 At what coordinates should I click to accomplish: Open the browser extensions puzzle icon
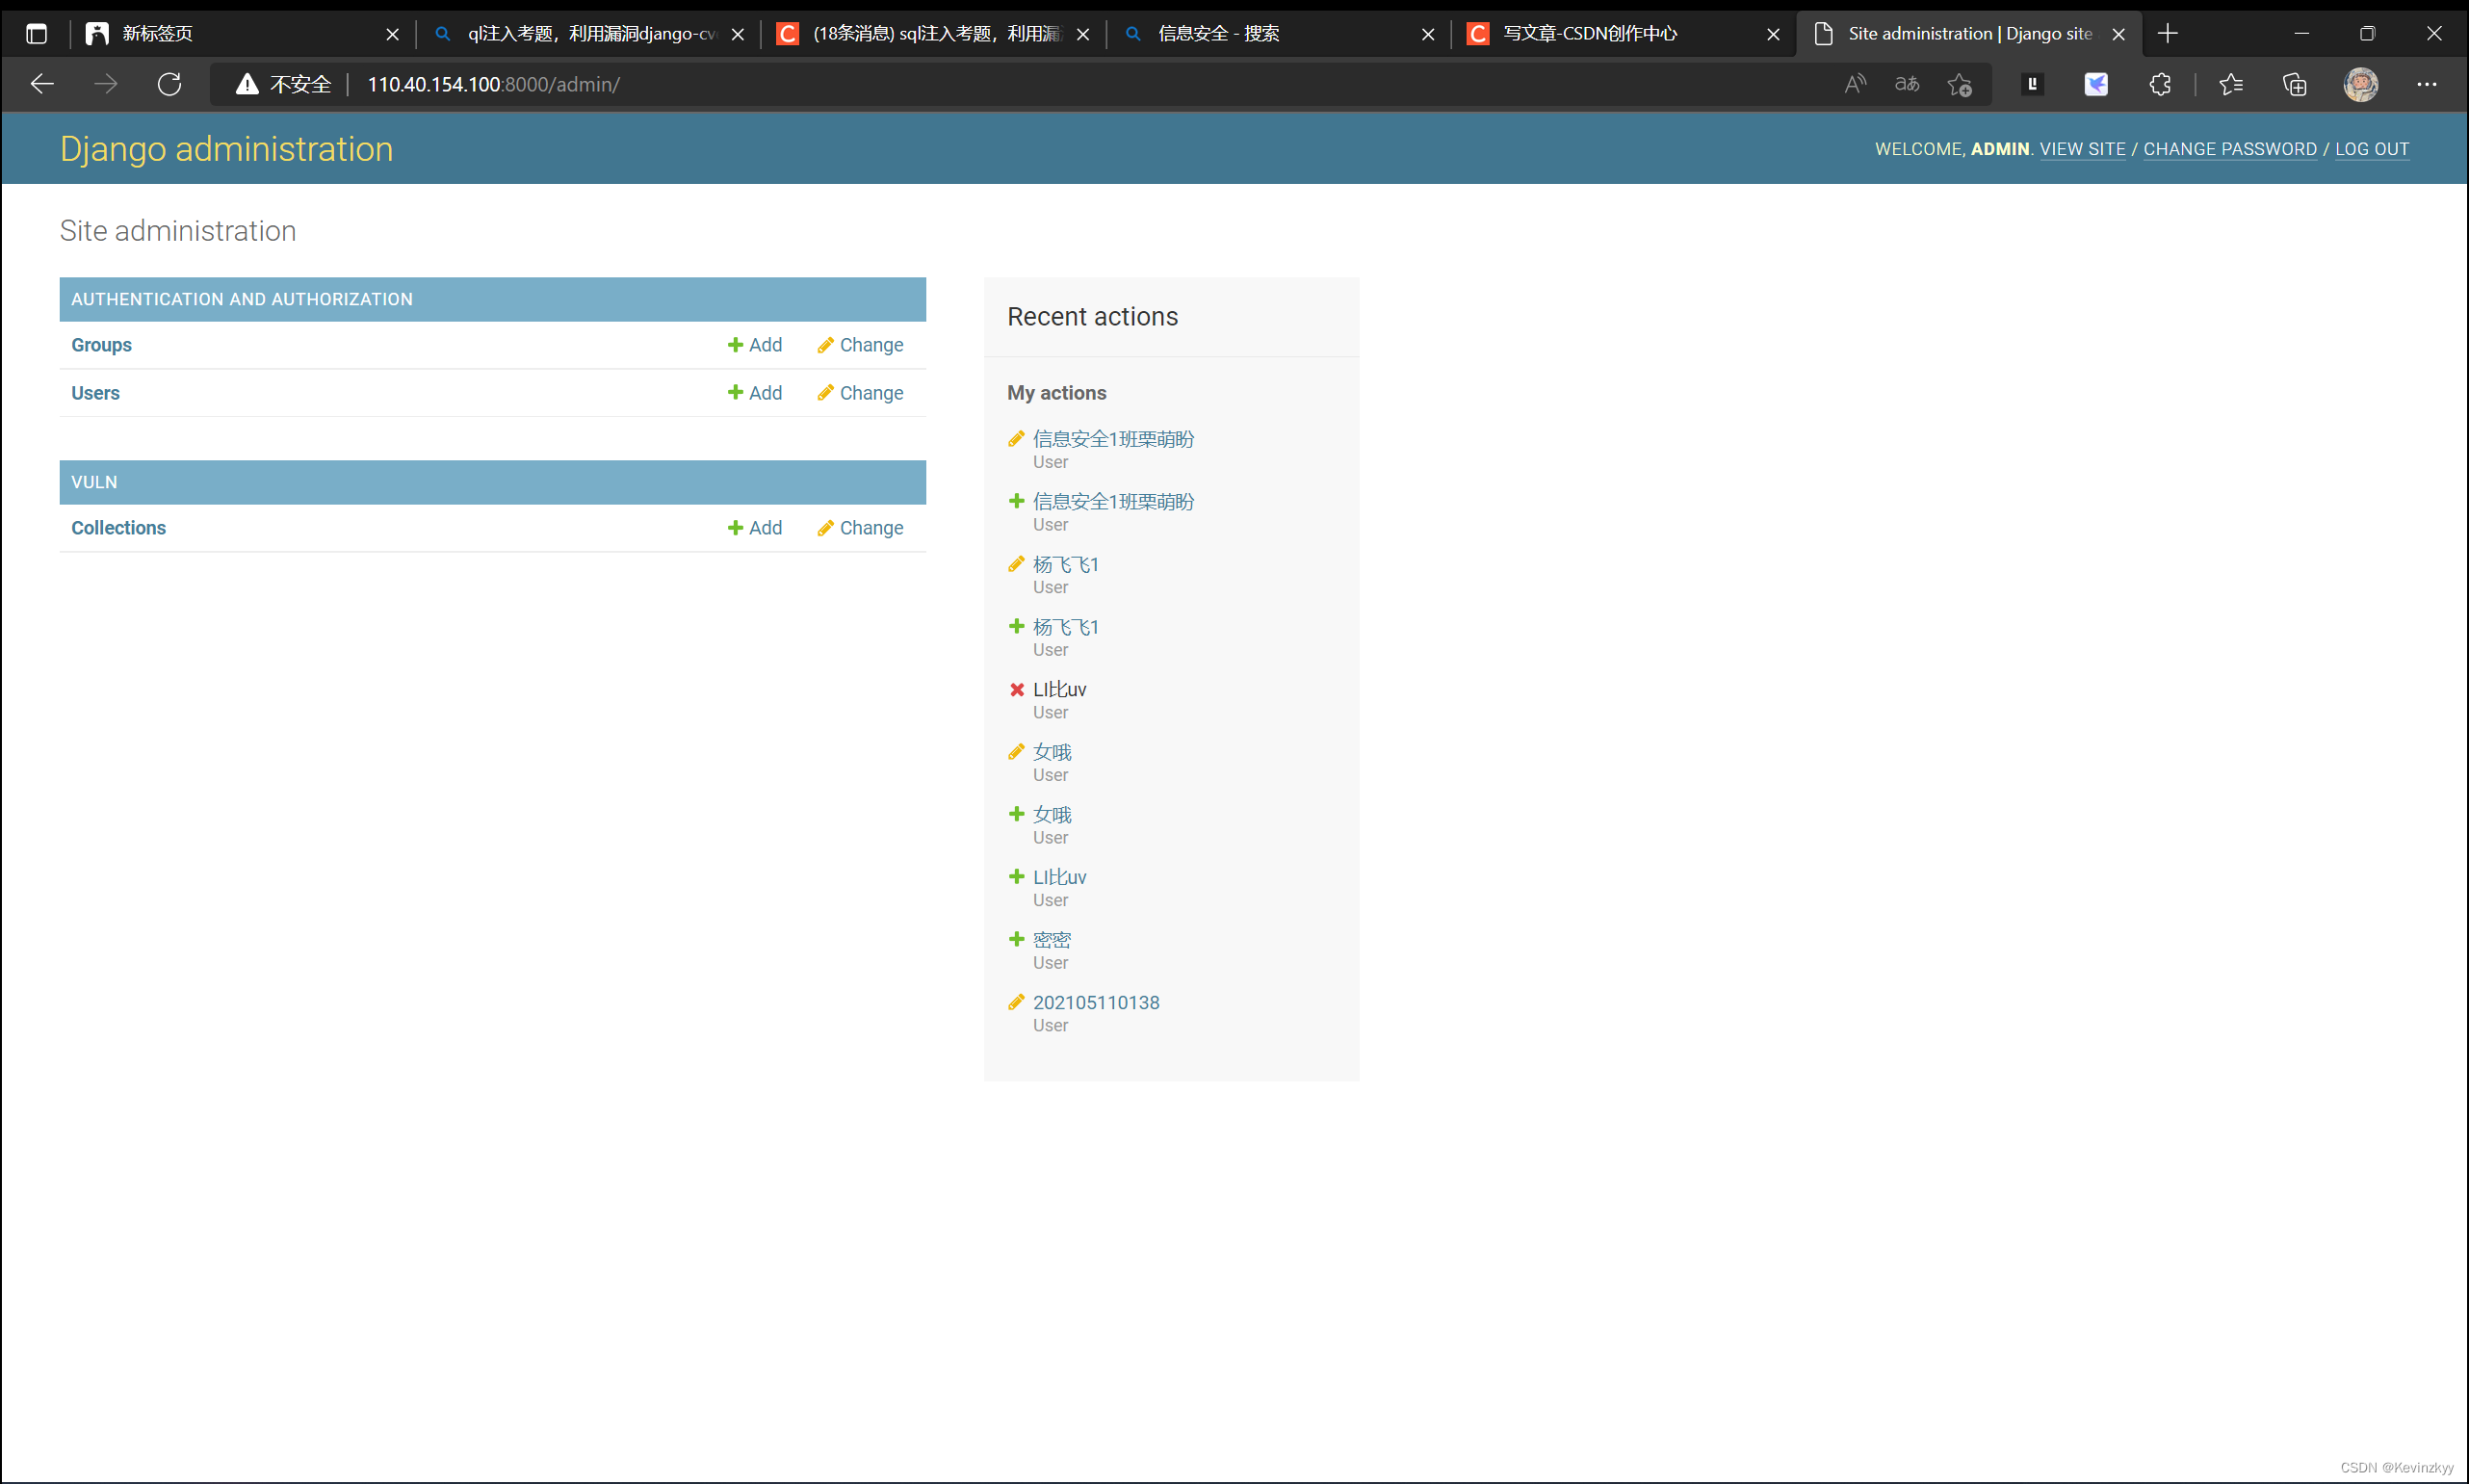click(2160, 84)
